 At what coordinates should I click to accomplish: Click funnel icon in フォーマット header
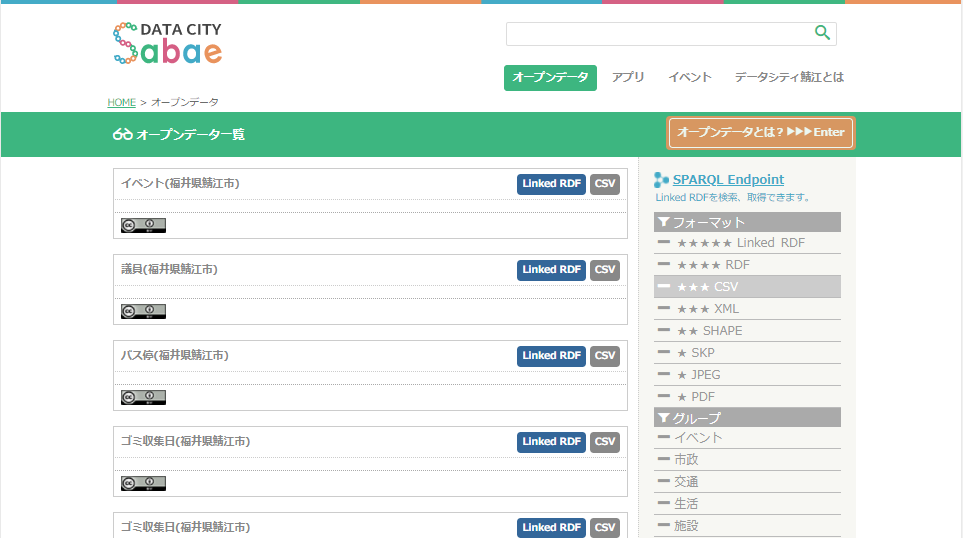click(663, 222)
